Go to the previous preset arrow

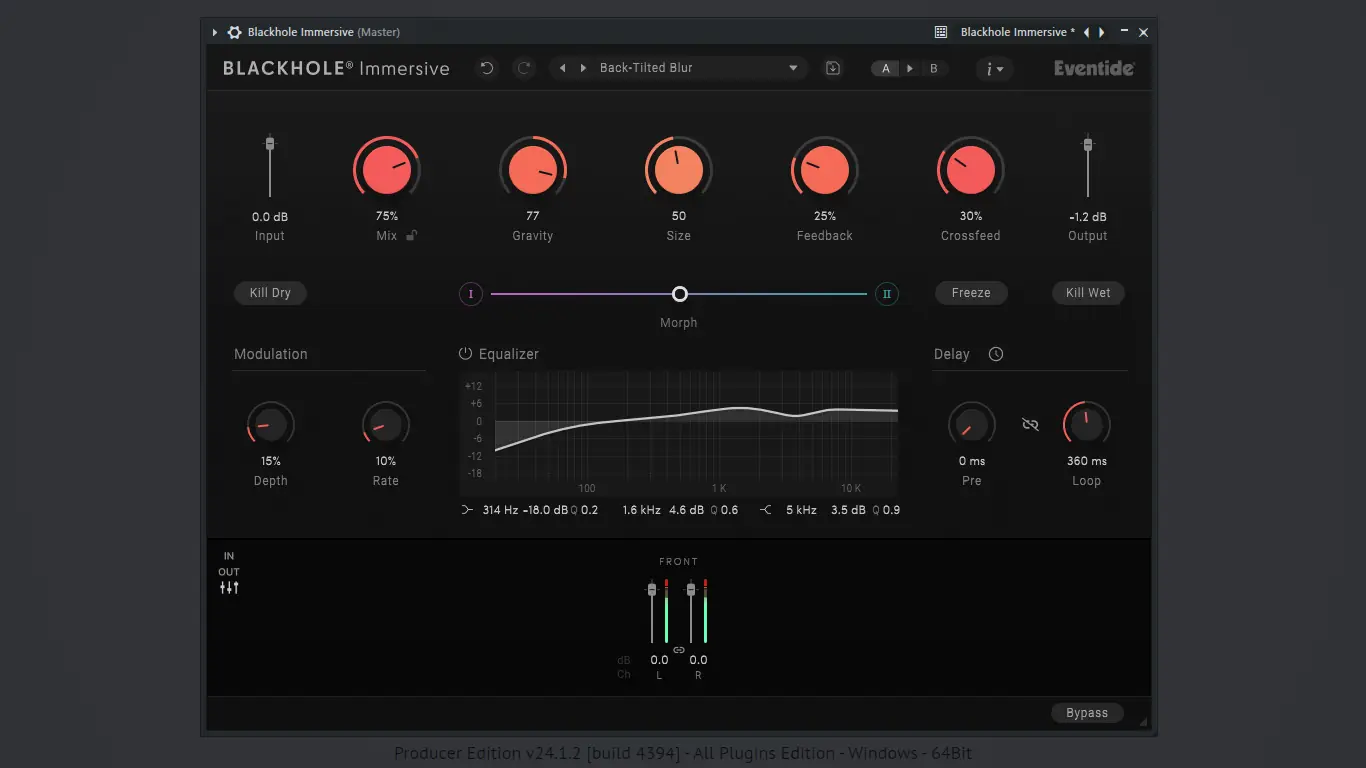click(562, 68)
